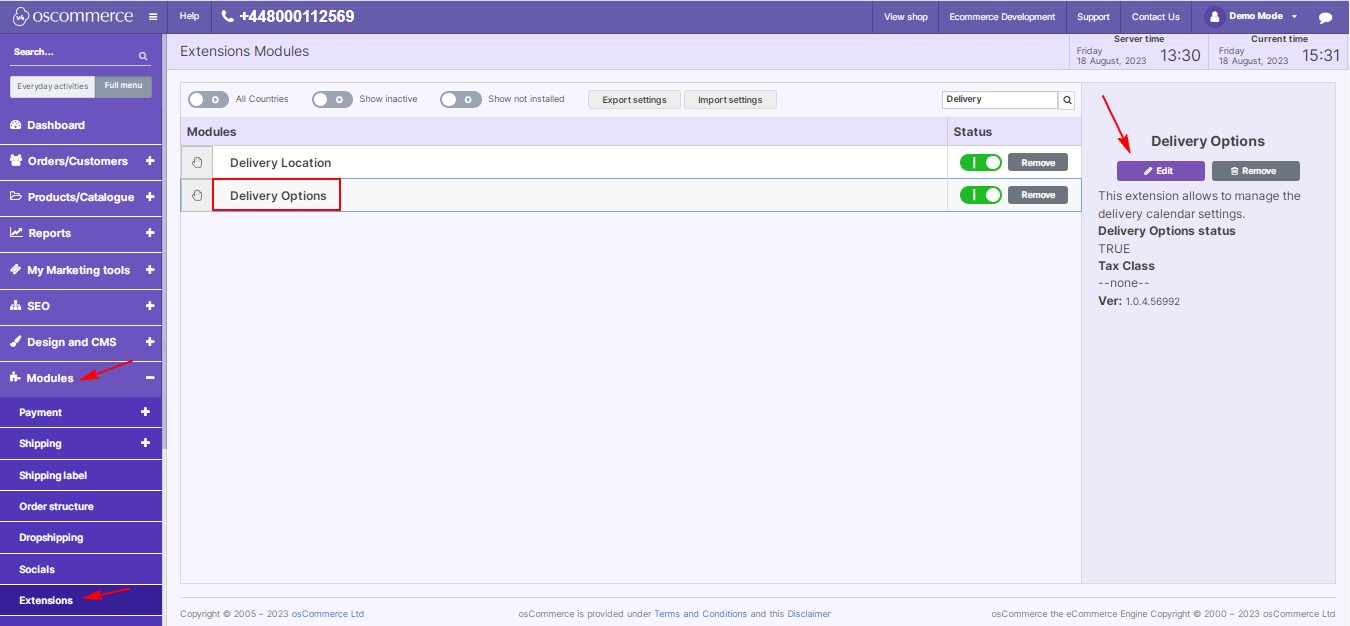The width and height of the screenshot is (1350, 626).
Task: Click the Reports chart icon
Action: (16, 233)
